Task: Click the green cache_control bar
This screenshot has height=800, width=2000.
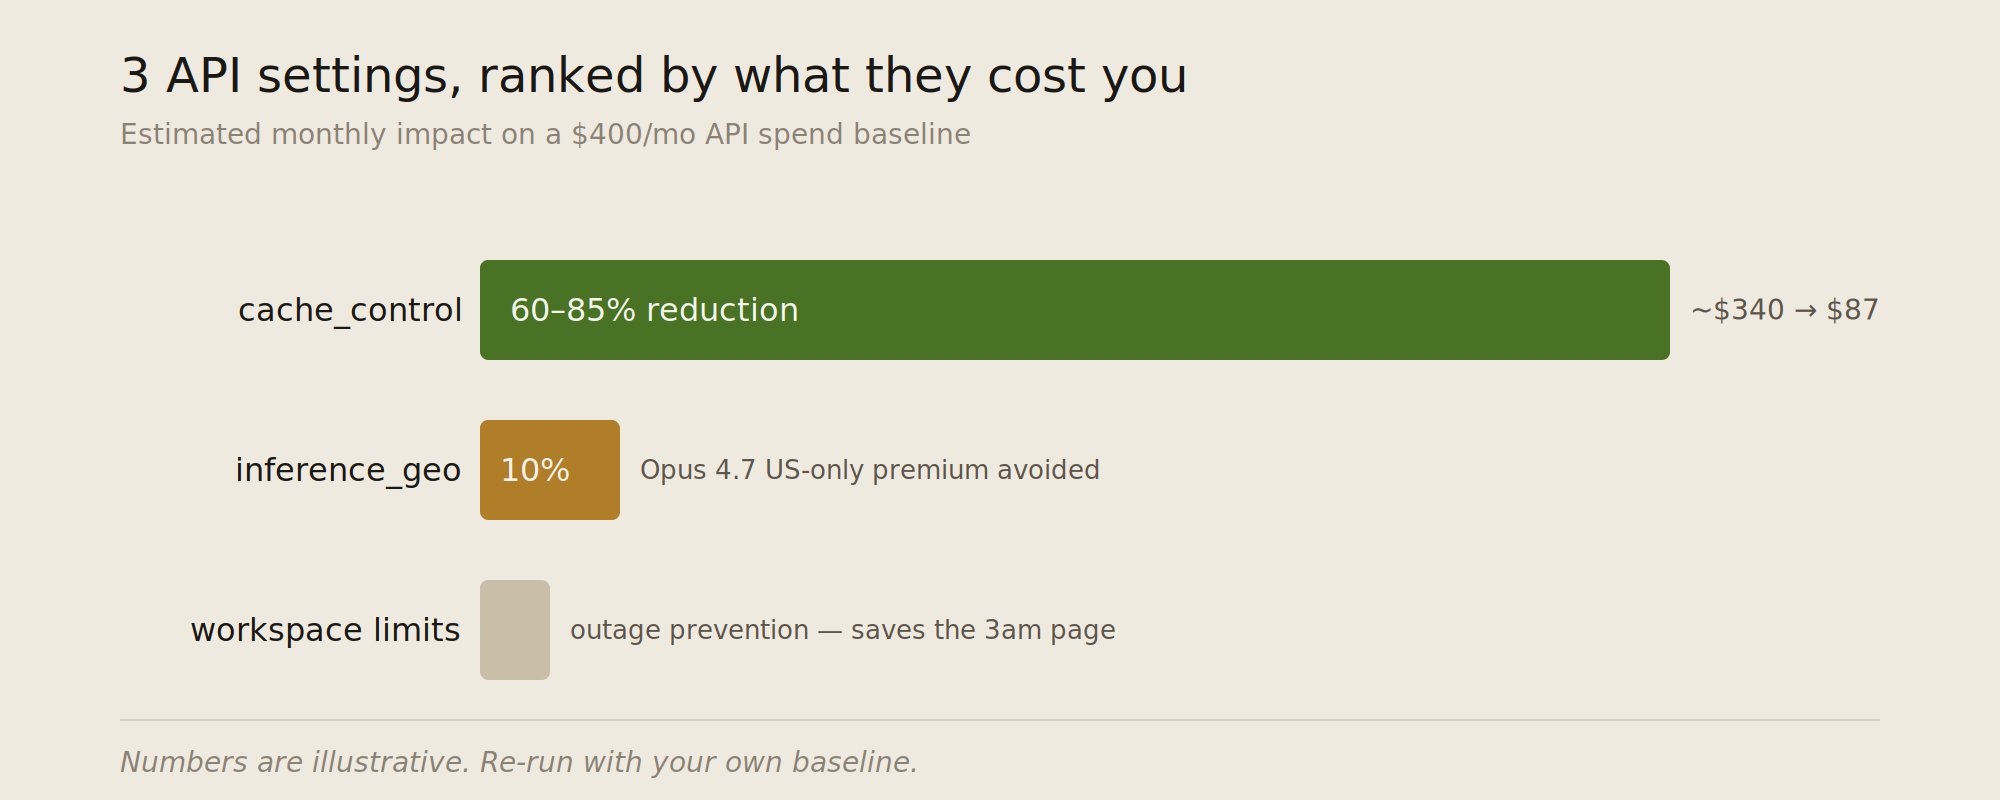Action: click(x=1075, y=310)
